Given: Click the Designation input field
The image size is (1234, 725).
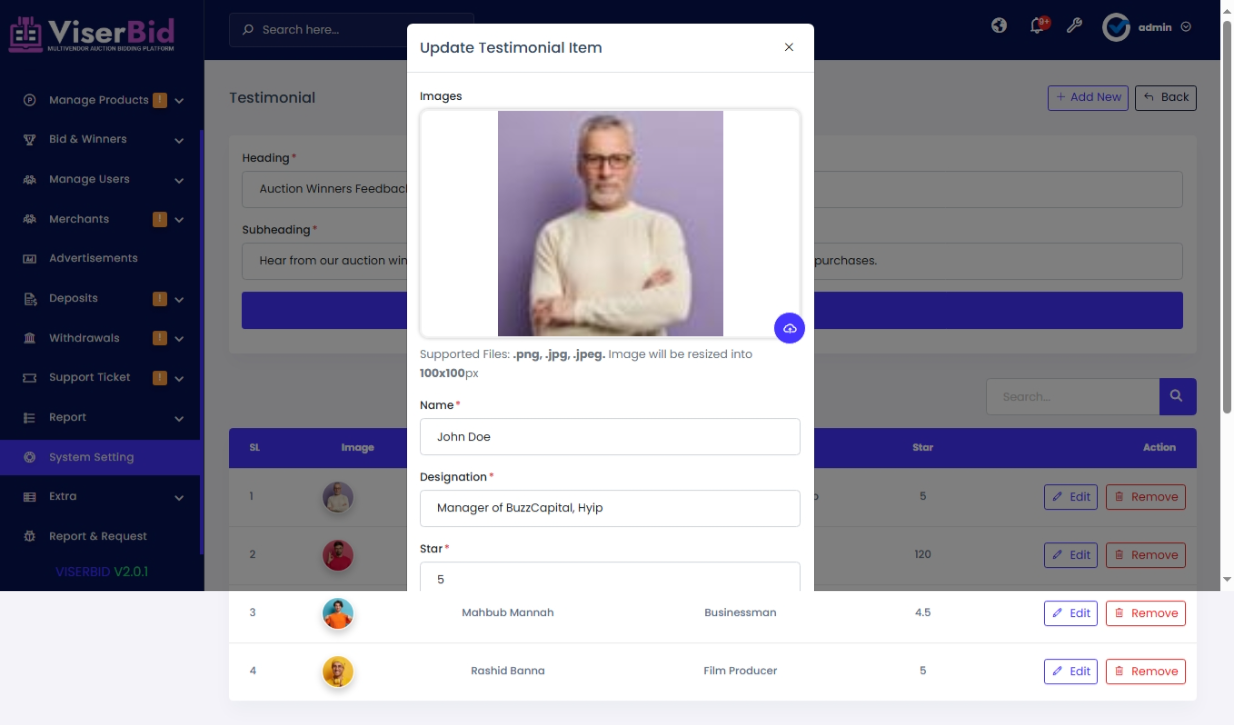Looking at the screenshot, I should (x=610, y=508).
